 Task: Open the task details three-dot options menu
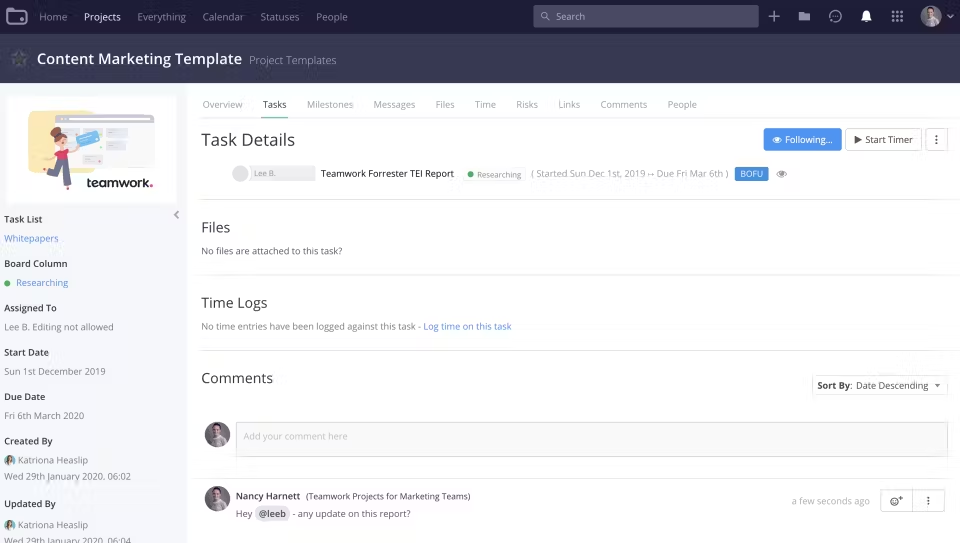936,140
